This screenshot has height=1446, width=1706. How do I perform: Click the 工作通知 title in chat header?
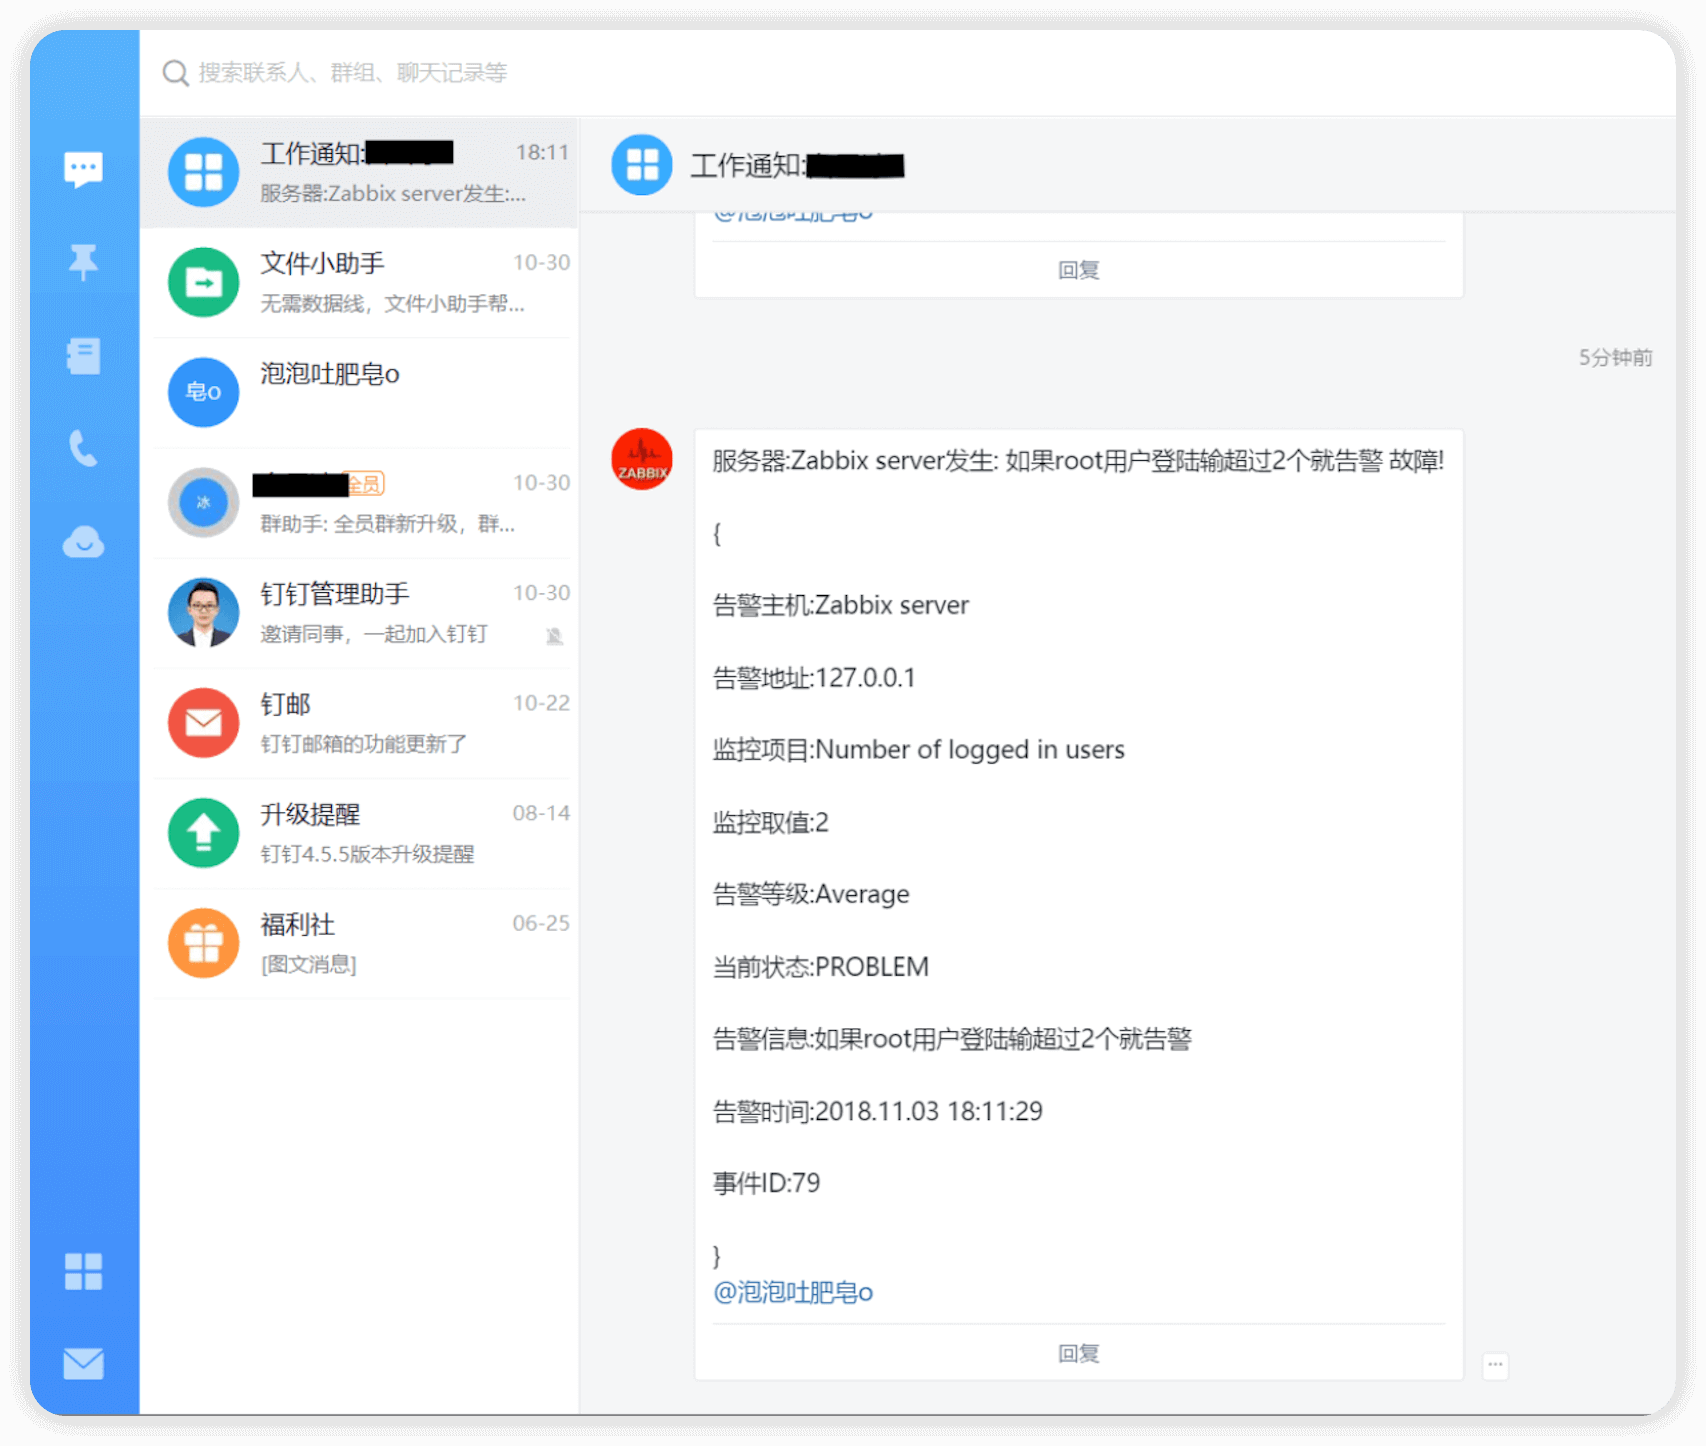(797, 165)
